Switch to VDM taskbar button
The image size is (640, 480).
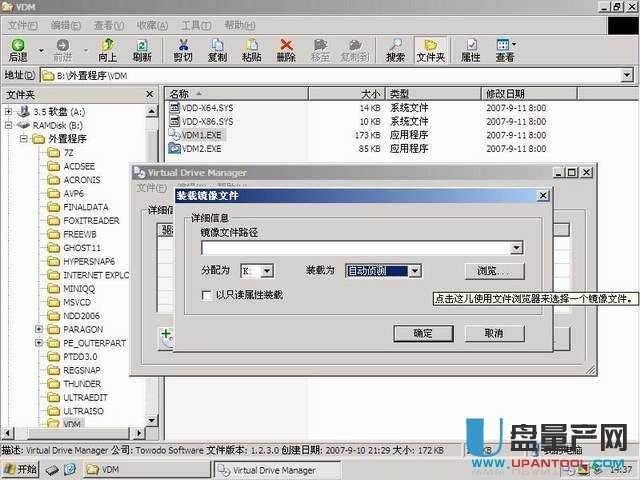(x=146, y=470)
